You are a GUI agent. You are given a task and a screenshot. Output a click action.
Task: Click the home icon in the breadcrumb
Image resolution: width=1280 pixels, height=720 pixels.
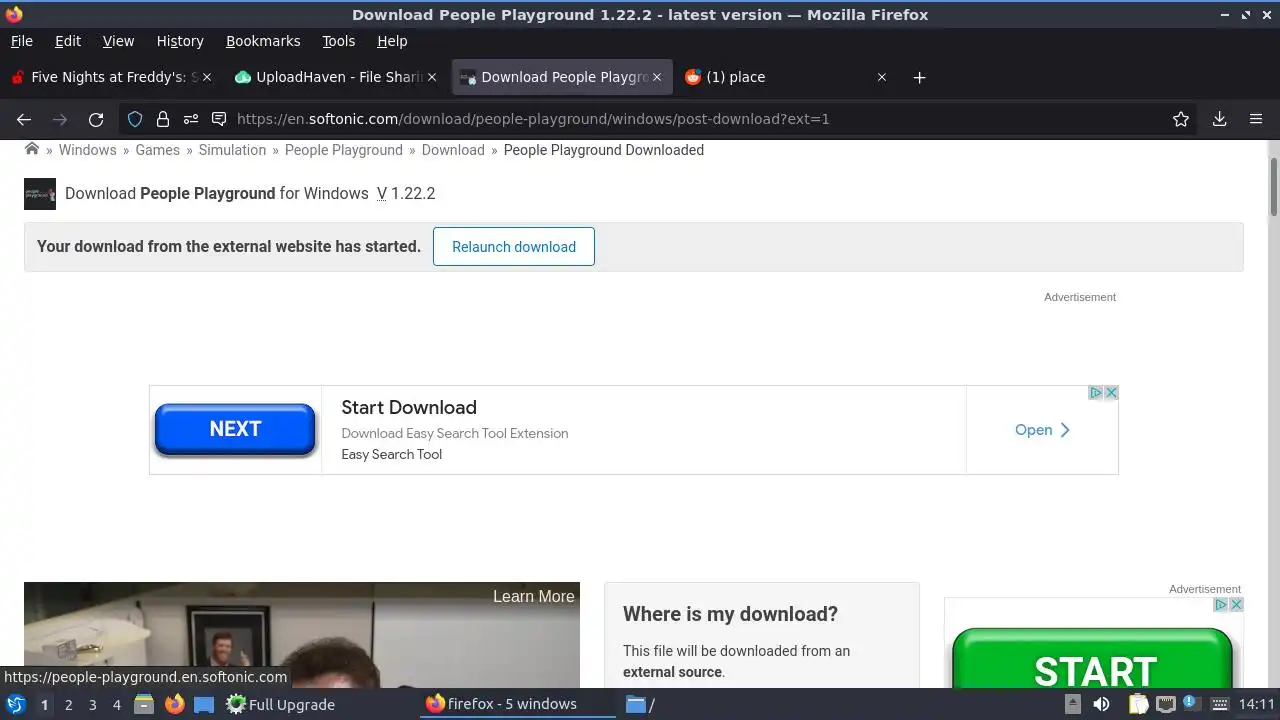point(32,149)
